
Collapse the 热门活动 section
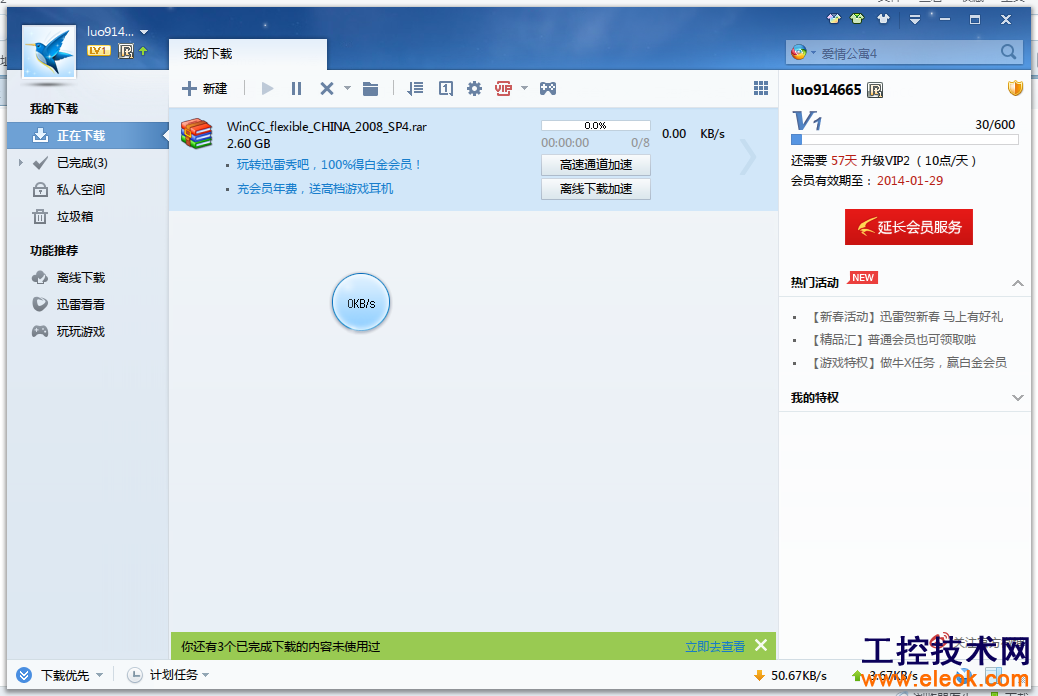point(1017,283)
